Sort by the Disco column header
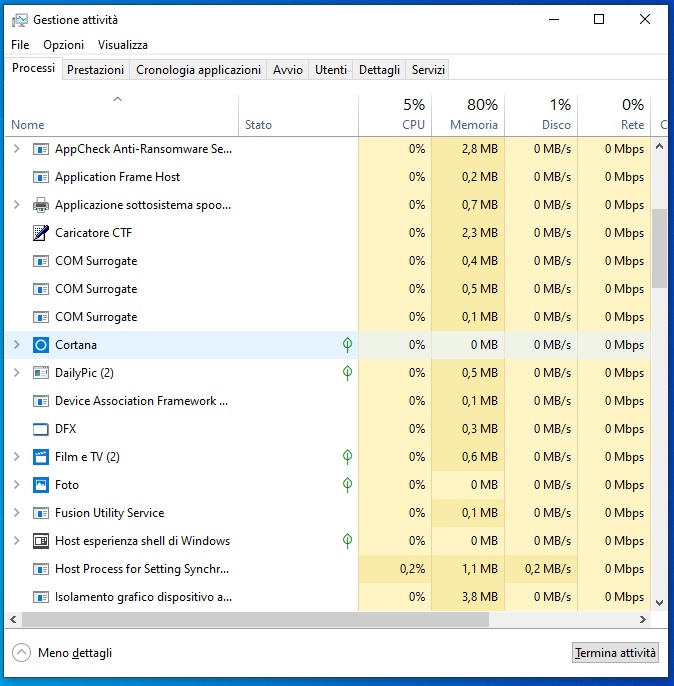 click(541, 115)
